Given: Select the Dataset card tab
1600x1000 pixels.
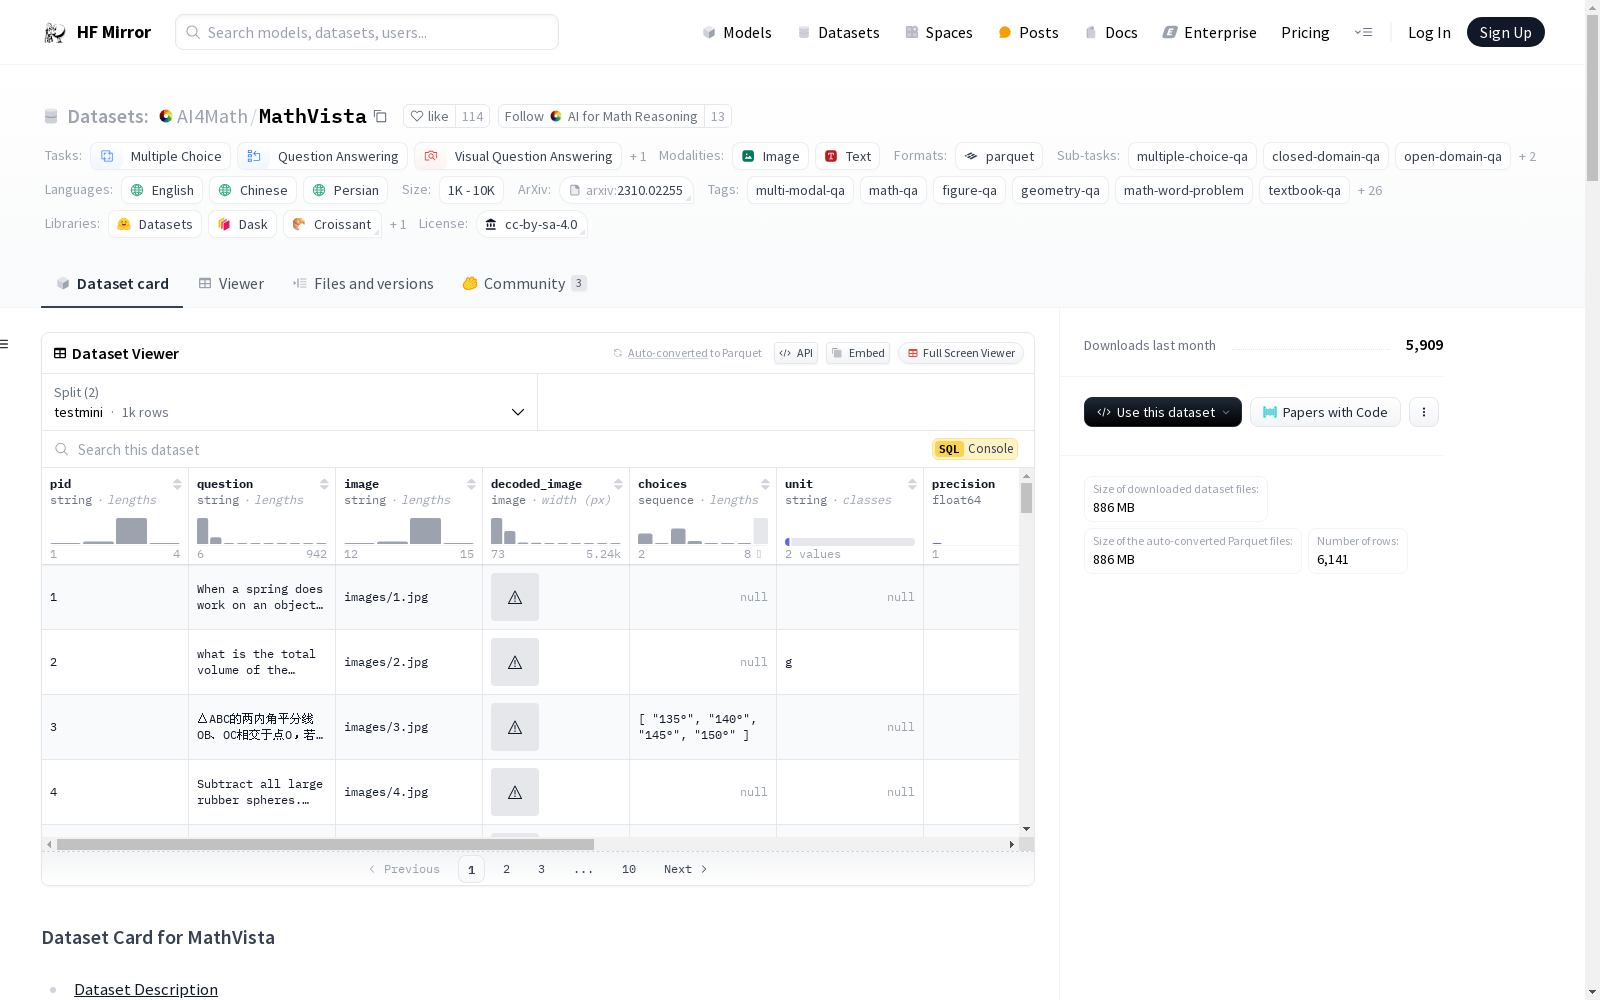Looking at the screenshot, I should [x=112, y=284].
